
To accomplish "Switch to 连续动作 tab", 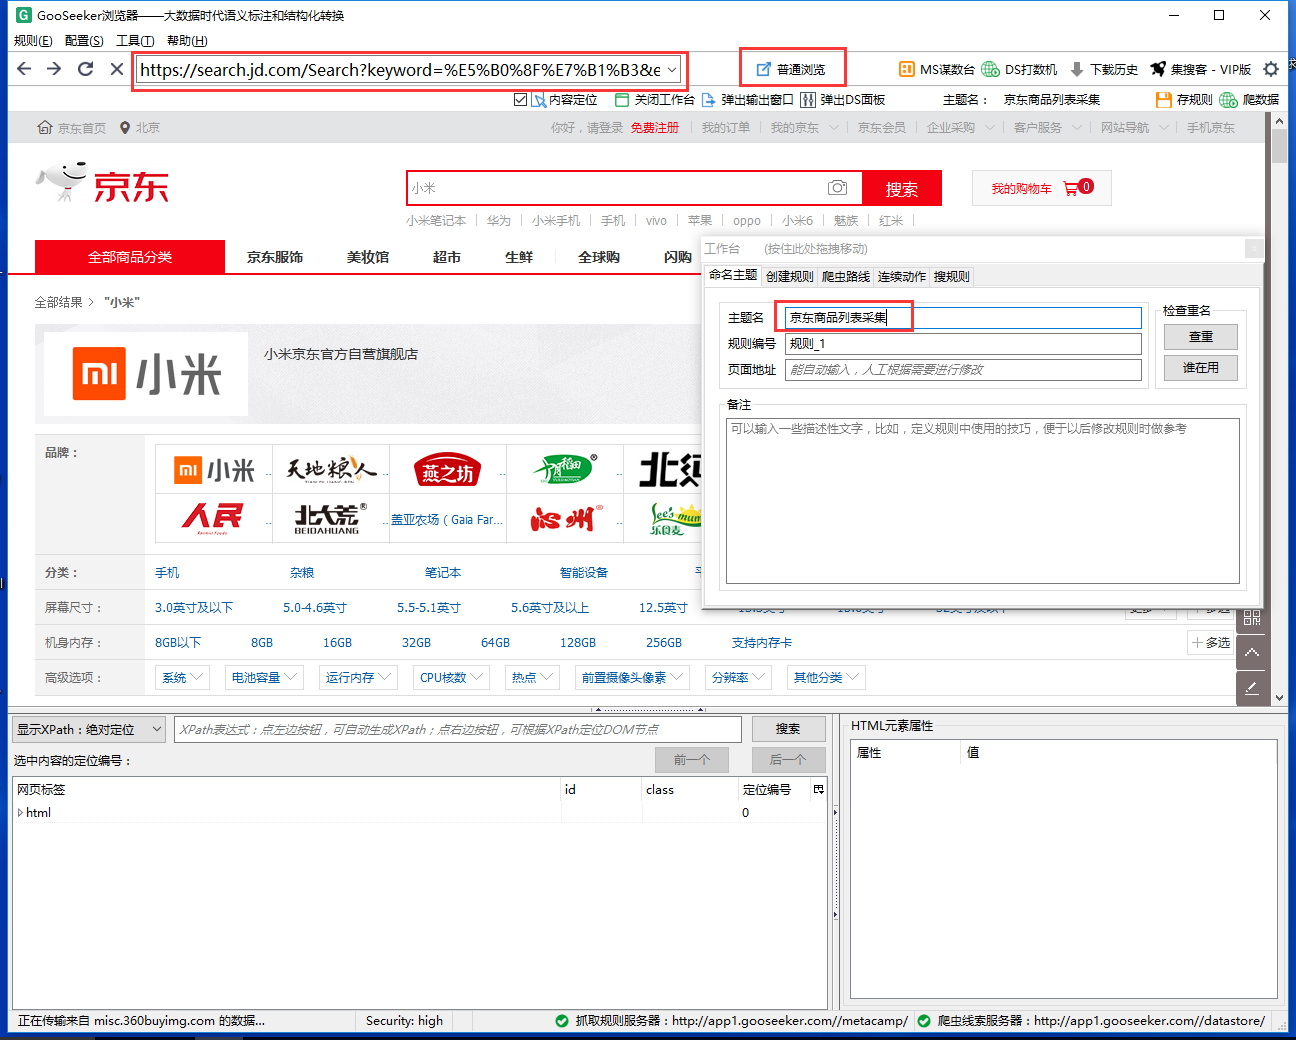I will [x=902, y=276].
